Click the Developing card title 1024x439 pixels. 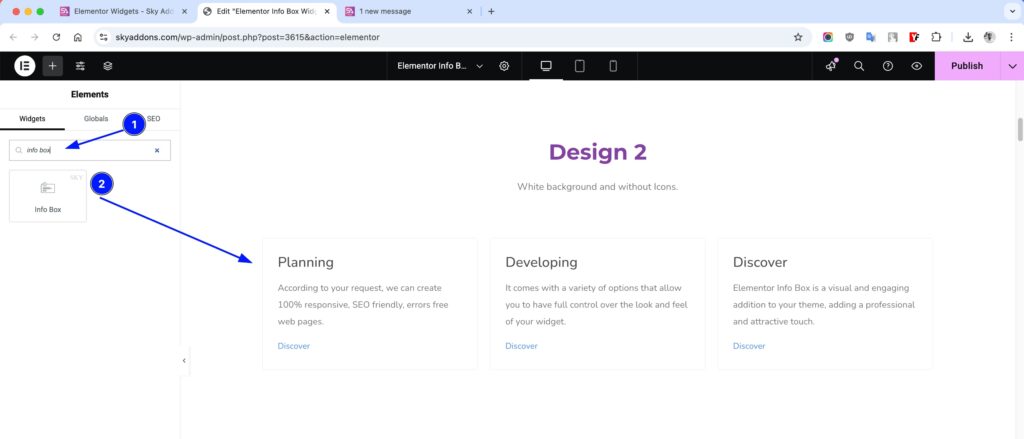click(541, 262)
